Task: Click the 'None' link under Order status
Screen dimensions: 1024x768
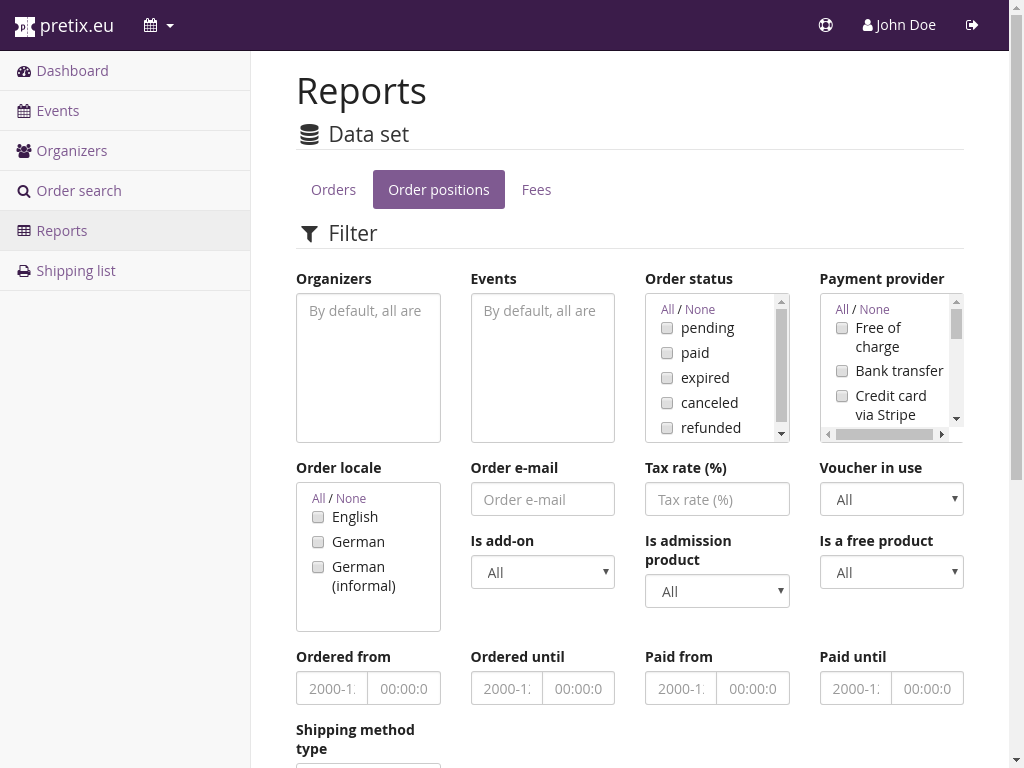Action: click(x=700, y=310)
